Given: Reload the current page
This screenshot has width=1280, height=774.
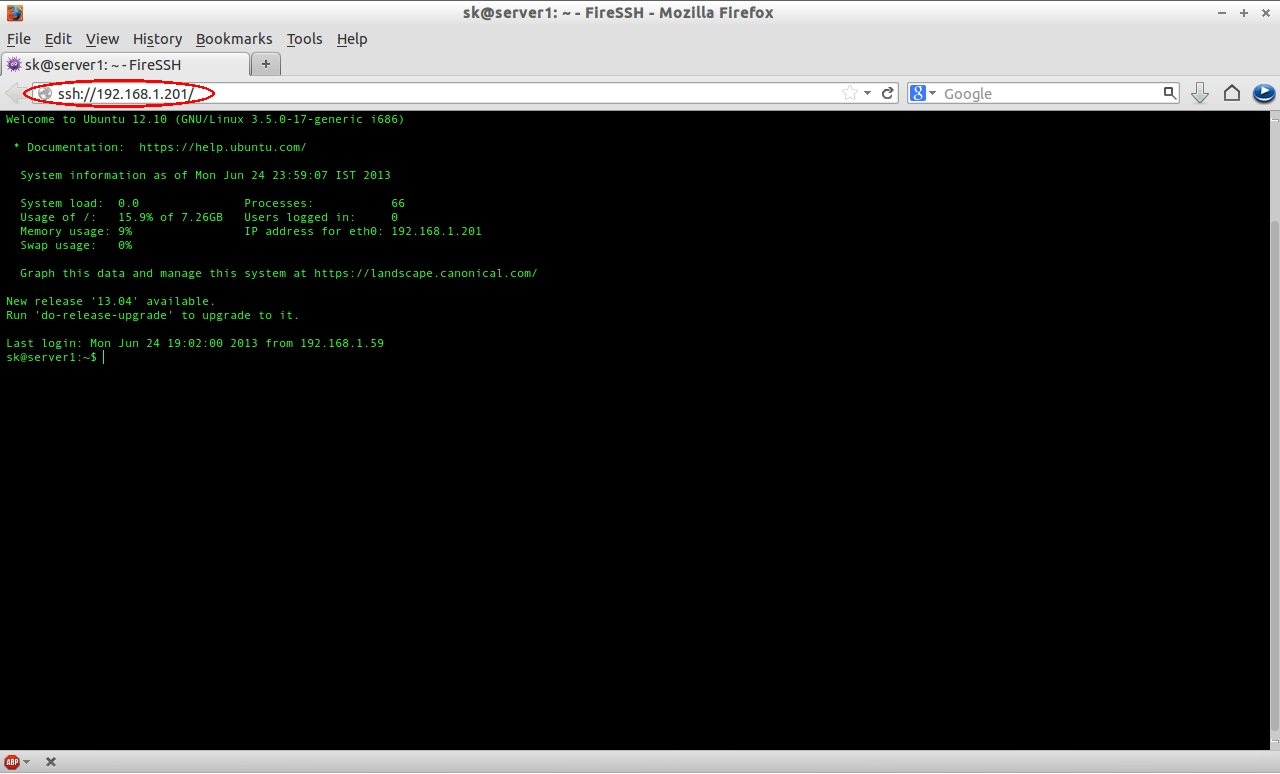Looking at the screenshot, I should [x=887, y=93].
